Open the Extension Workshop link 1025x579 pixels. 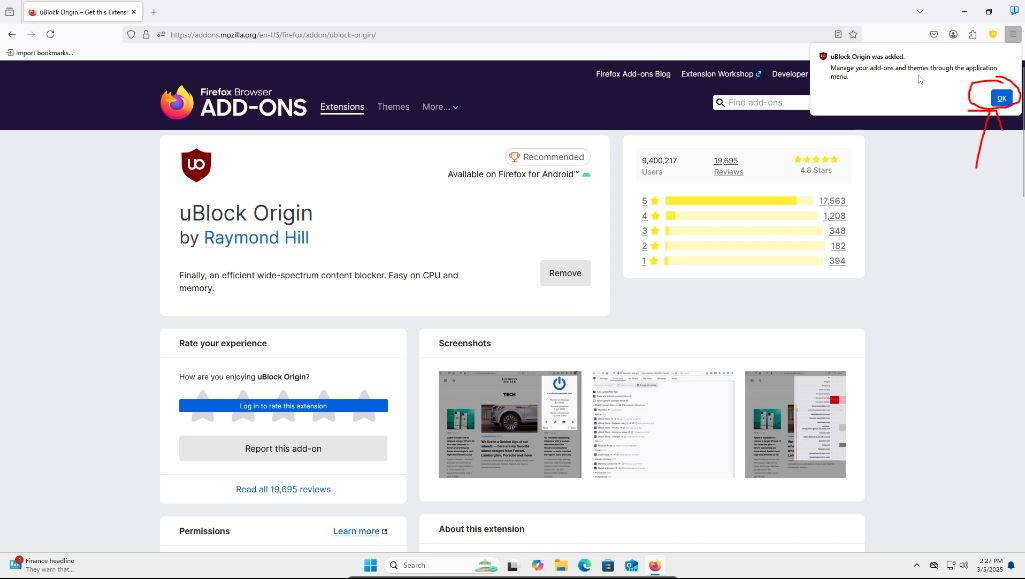coord(721,74)
